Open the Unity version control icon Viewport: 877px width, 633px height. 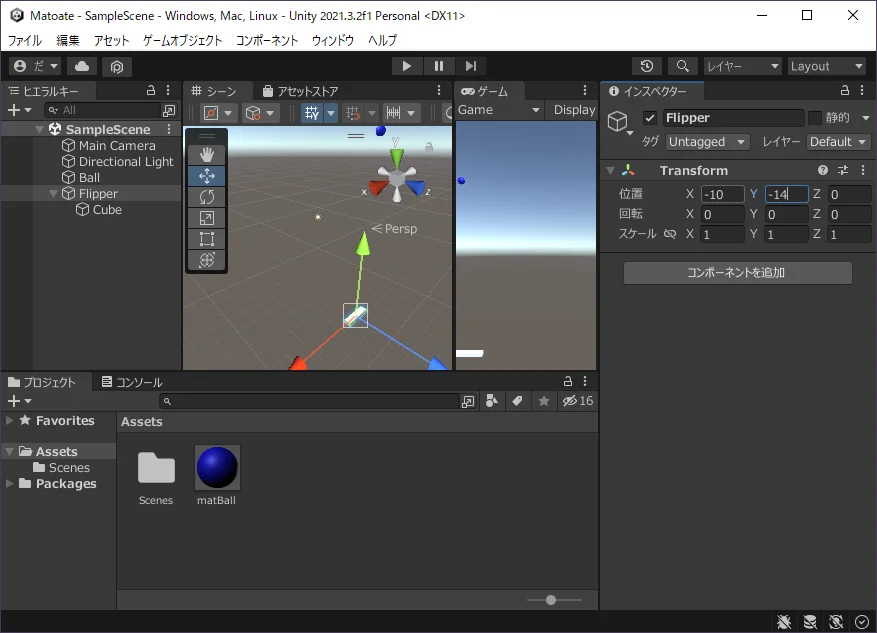pyautogui.click(x=117, y=67)
